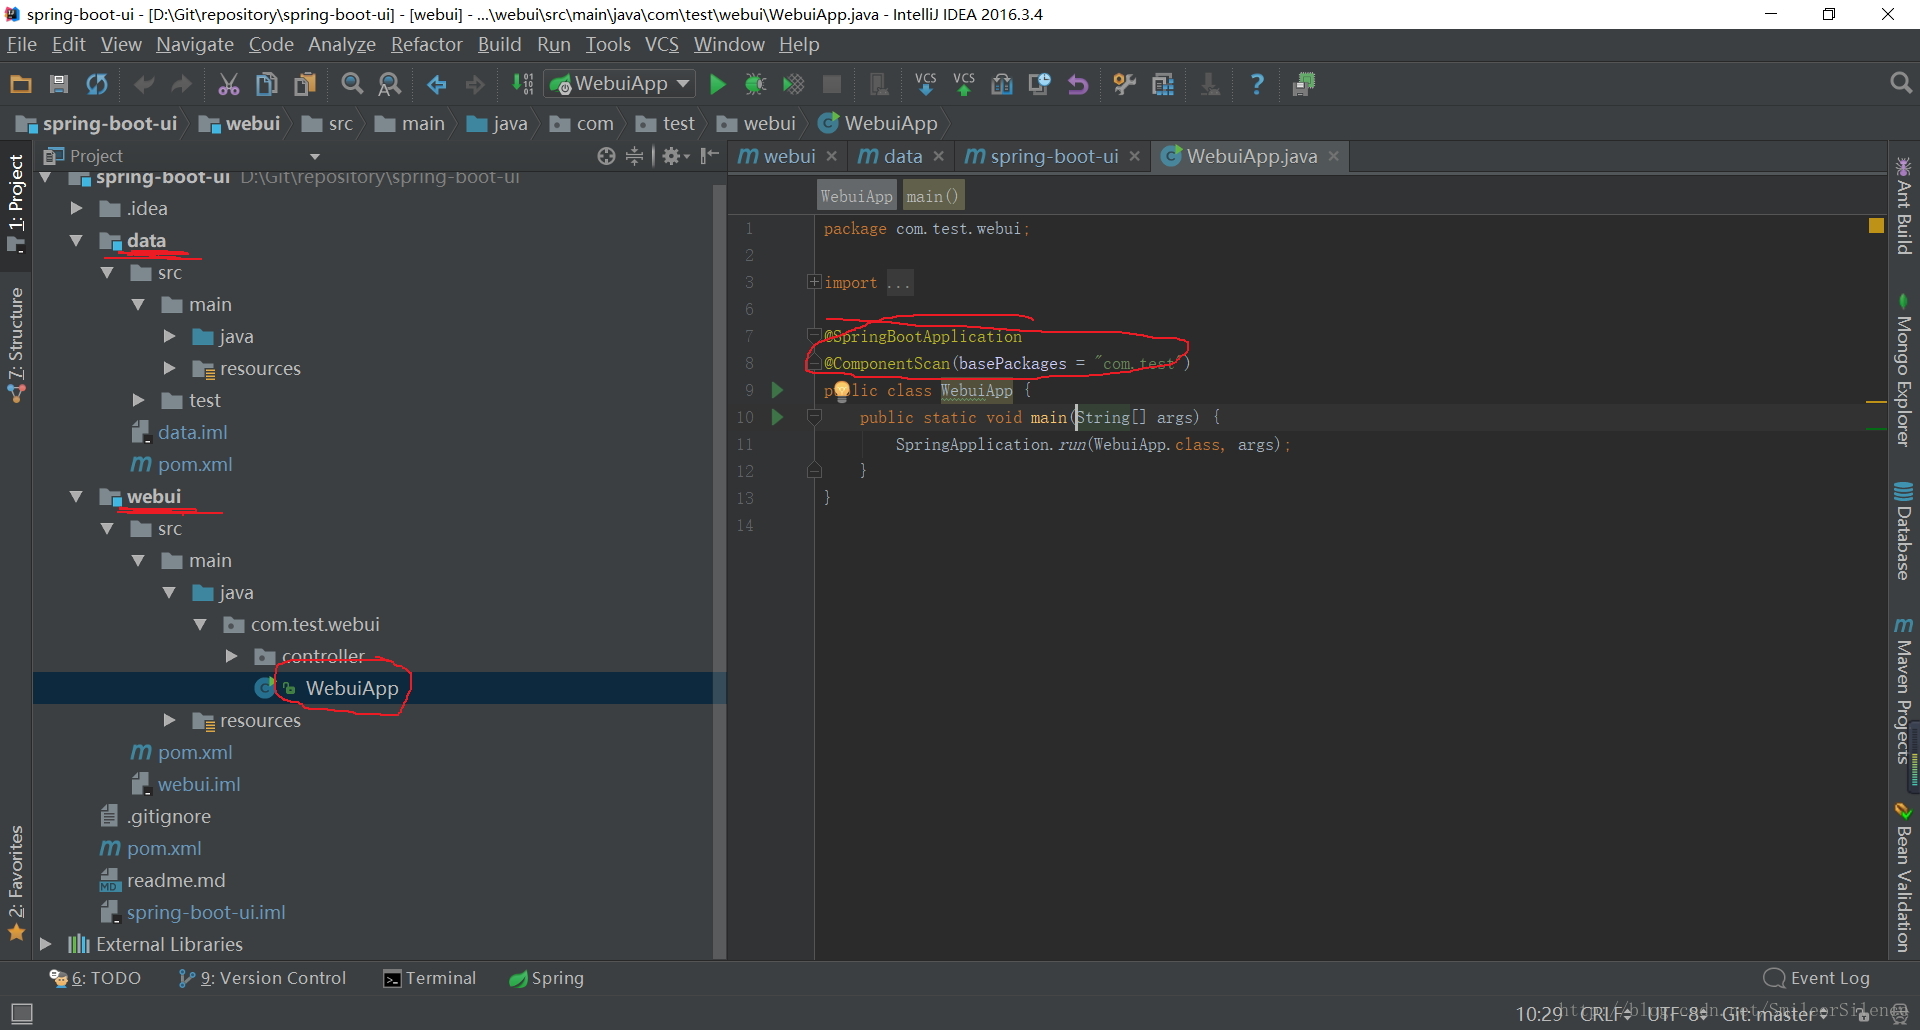Toggle the Maven Projects side panel
Viewport: 1920px width, 1030px height.
1903,690
